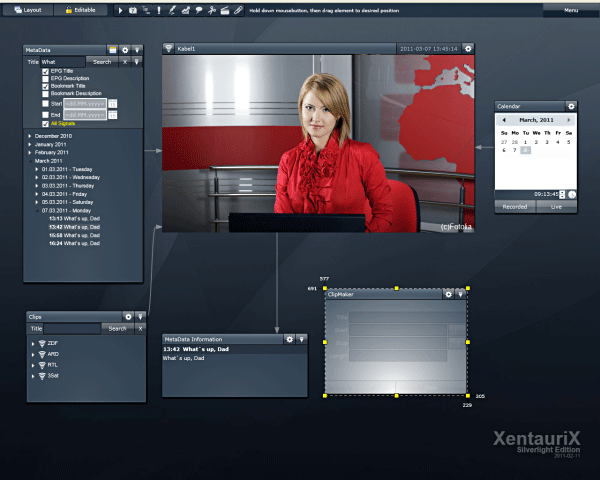Go to next month in Calendar

click(x=568, y=119)
